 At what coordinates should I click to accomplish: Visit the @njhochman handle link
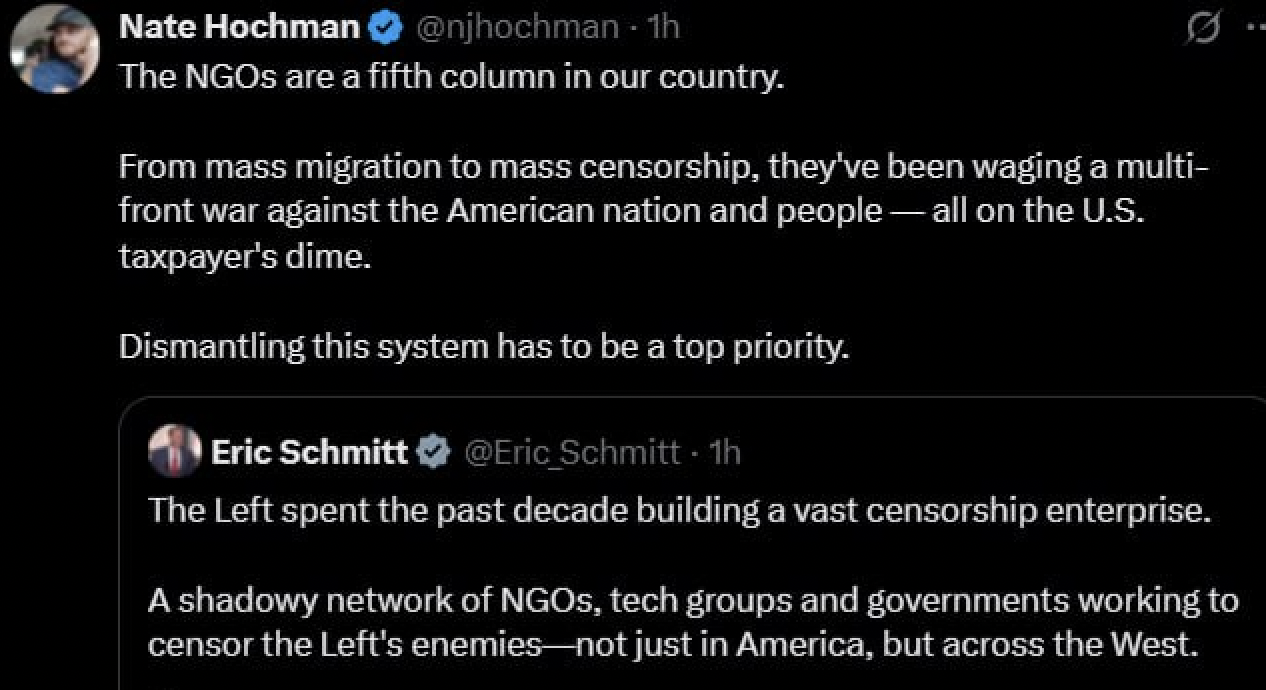pyautogui.click(x=515, y=28)
